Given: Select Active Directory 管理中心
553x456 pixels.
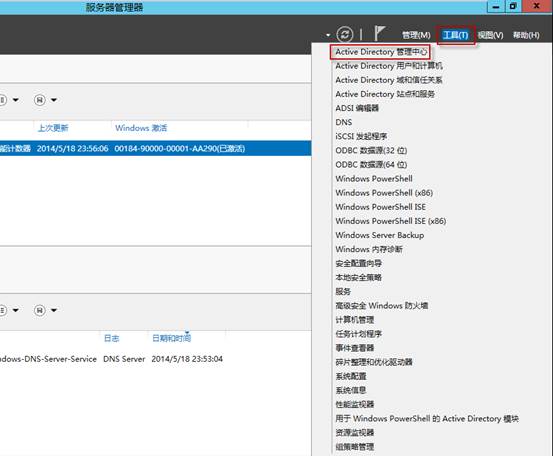Looking at the screenshot, I should point(381,52).
